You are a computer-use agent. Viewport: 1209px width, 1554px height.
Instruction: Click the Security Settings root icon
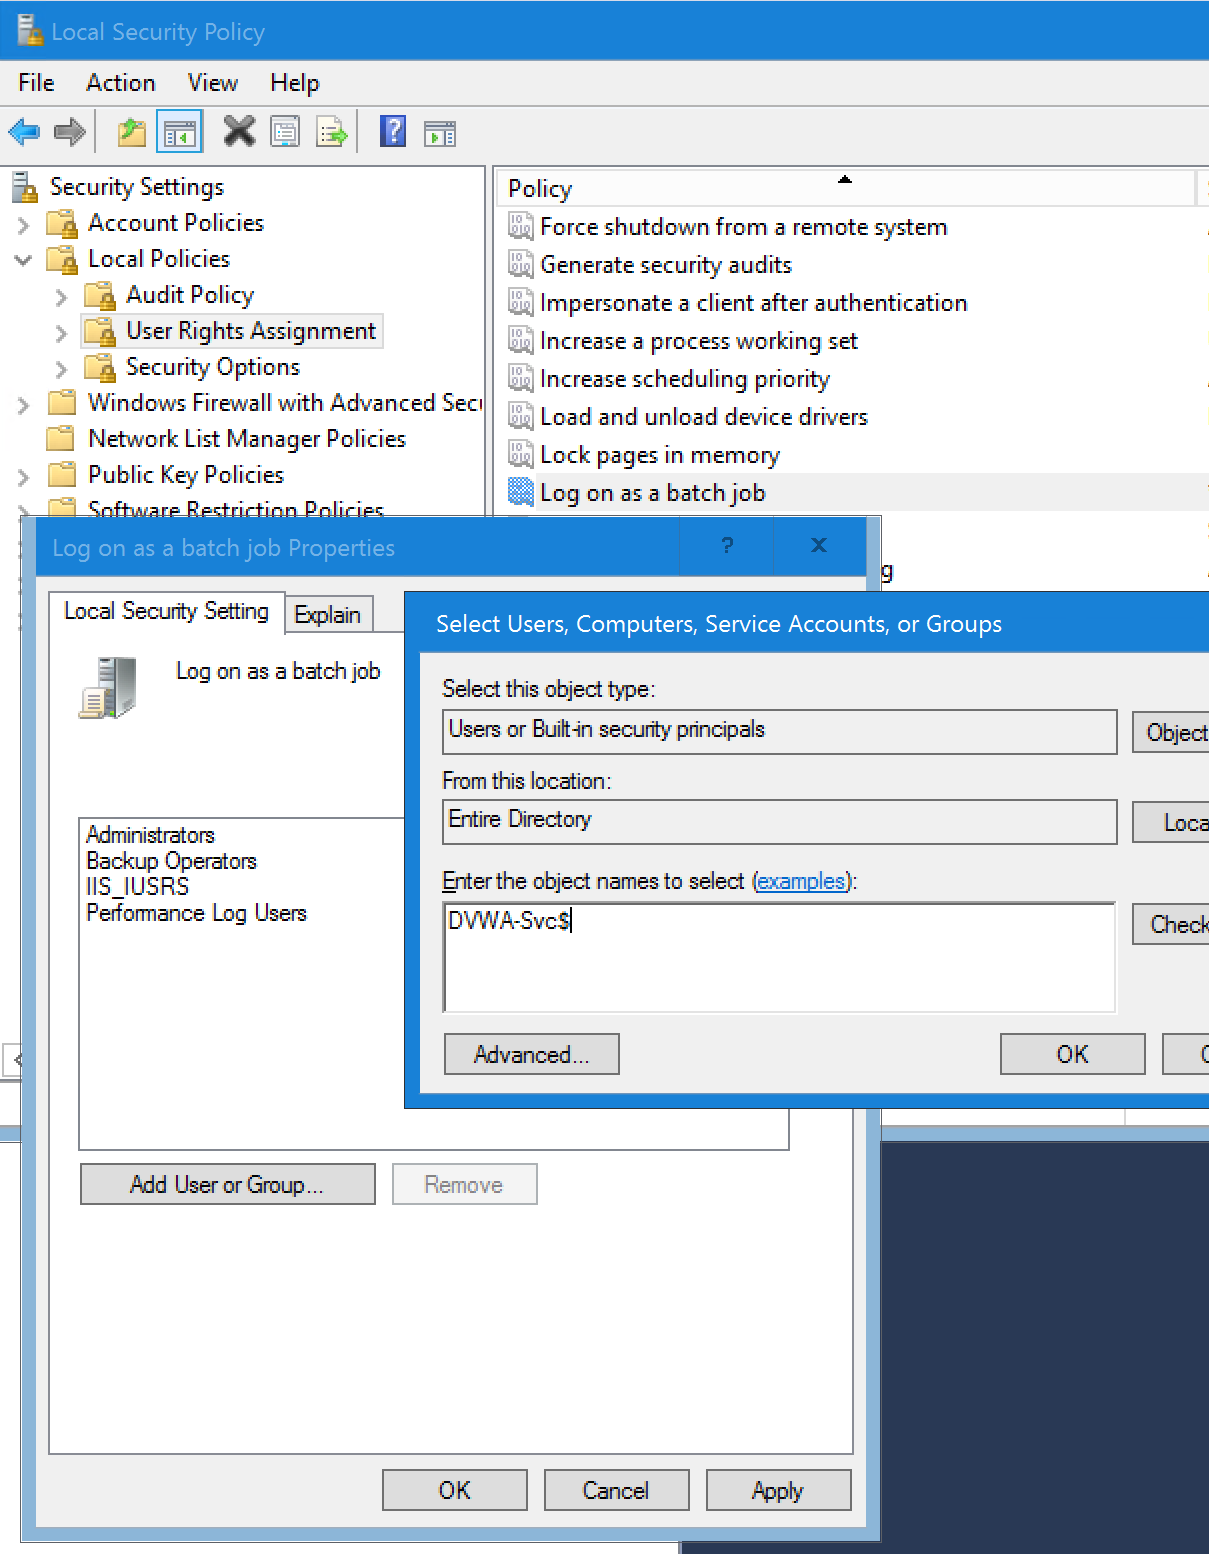(25, 187)
